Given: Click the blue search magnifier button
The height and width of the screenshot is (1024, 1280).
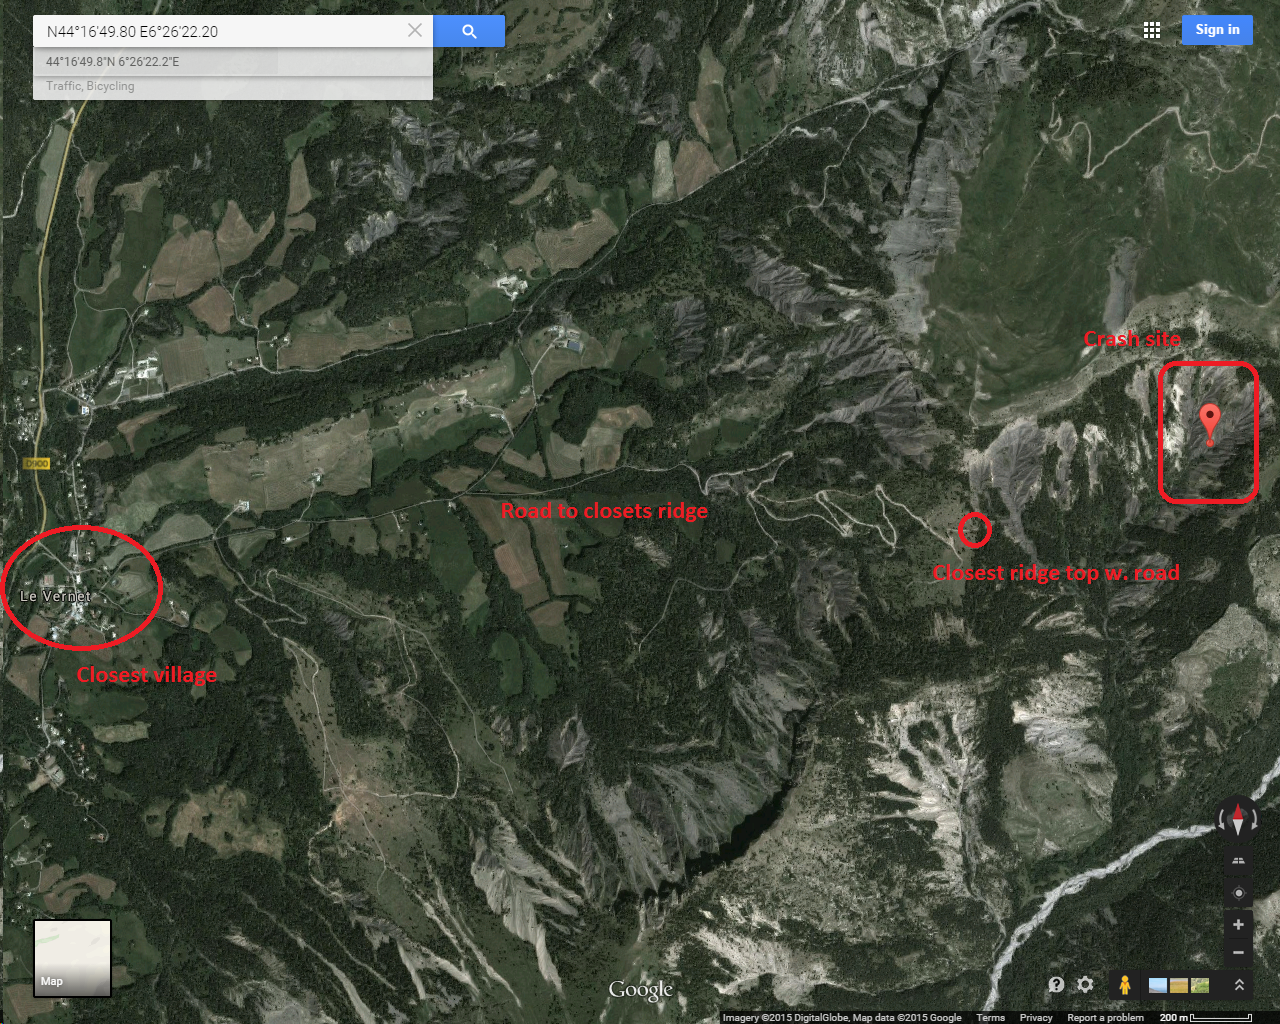Looking at the screenshot, I should coord(469,31).
